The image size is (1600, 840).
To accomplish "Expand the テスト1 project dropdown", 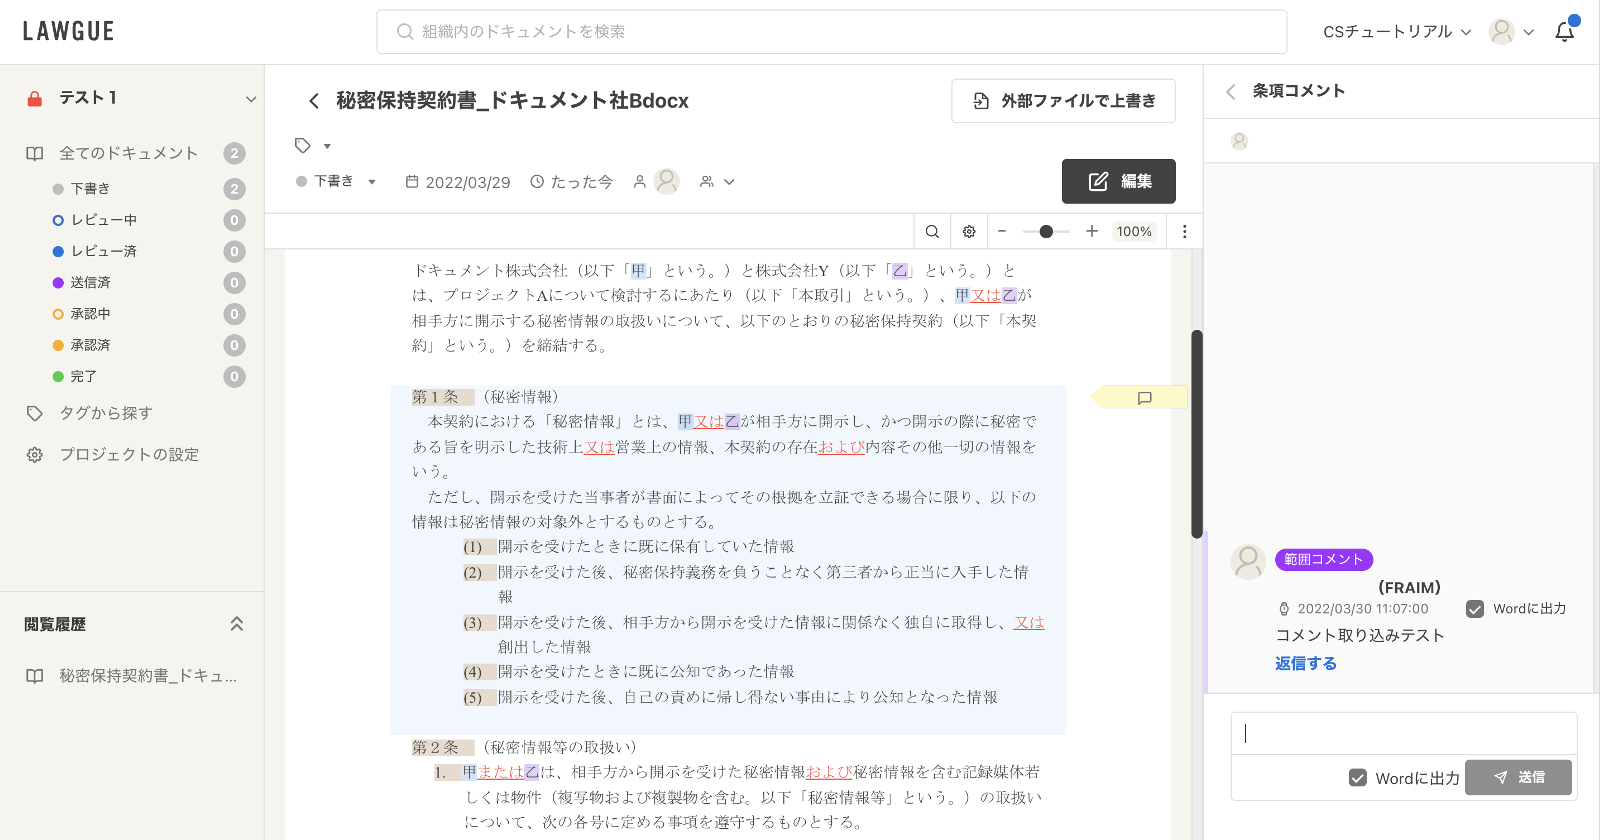I will (x=250, y=98).
